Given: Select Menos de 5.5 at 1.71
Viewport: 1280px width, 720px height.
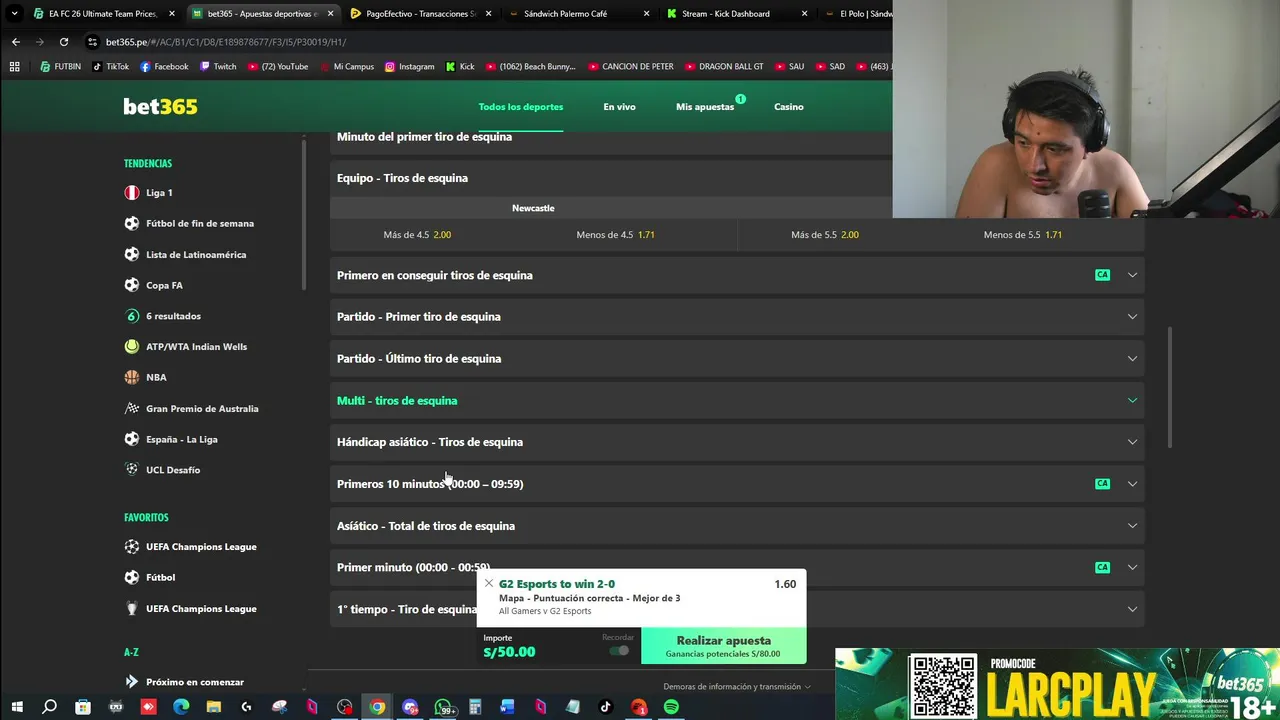Looking at the screenshot, I should coord(1022,235).
